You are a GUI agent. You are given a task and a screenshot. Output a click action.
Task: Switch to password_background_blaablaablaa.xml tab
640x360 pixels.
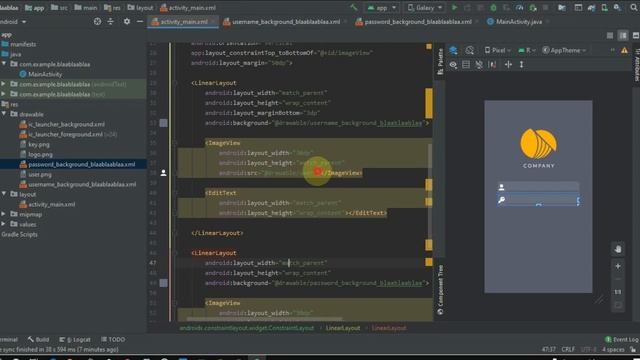[x=418, y=22]
